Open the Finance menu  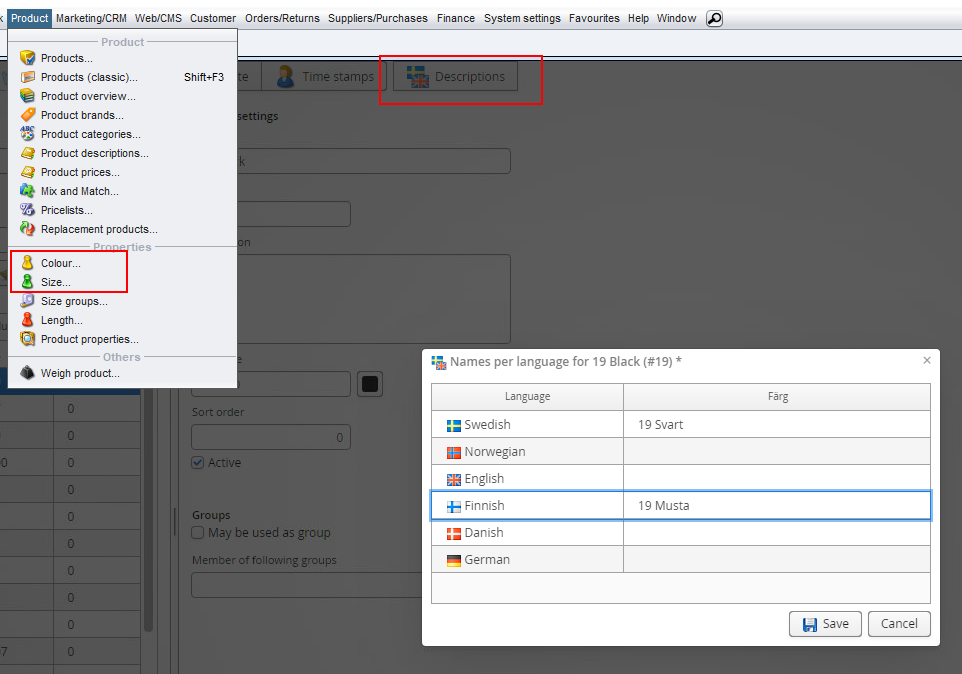[456, 18]
